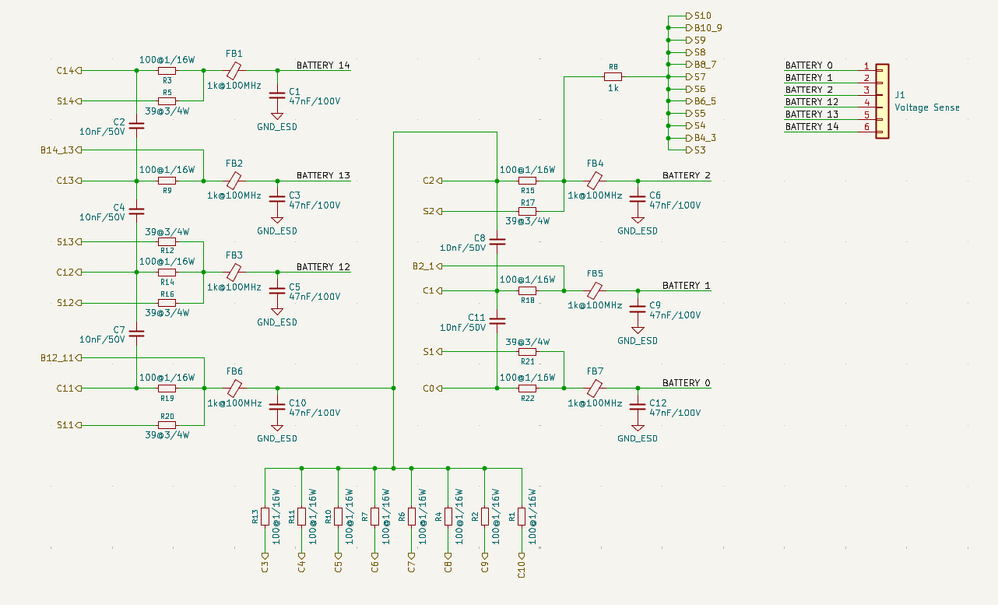998x605 pixels.
Task: Click resistor R9 symbol
Action: [167, 181]
